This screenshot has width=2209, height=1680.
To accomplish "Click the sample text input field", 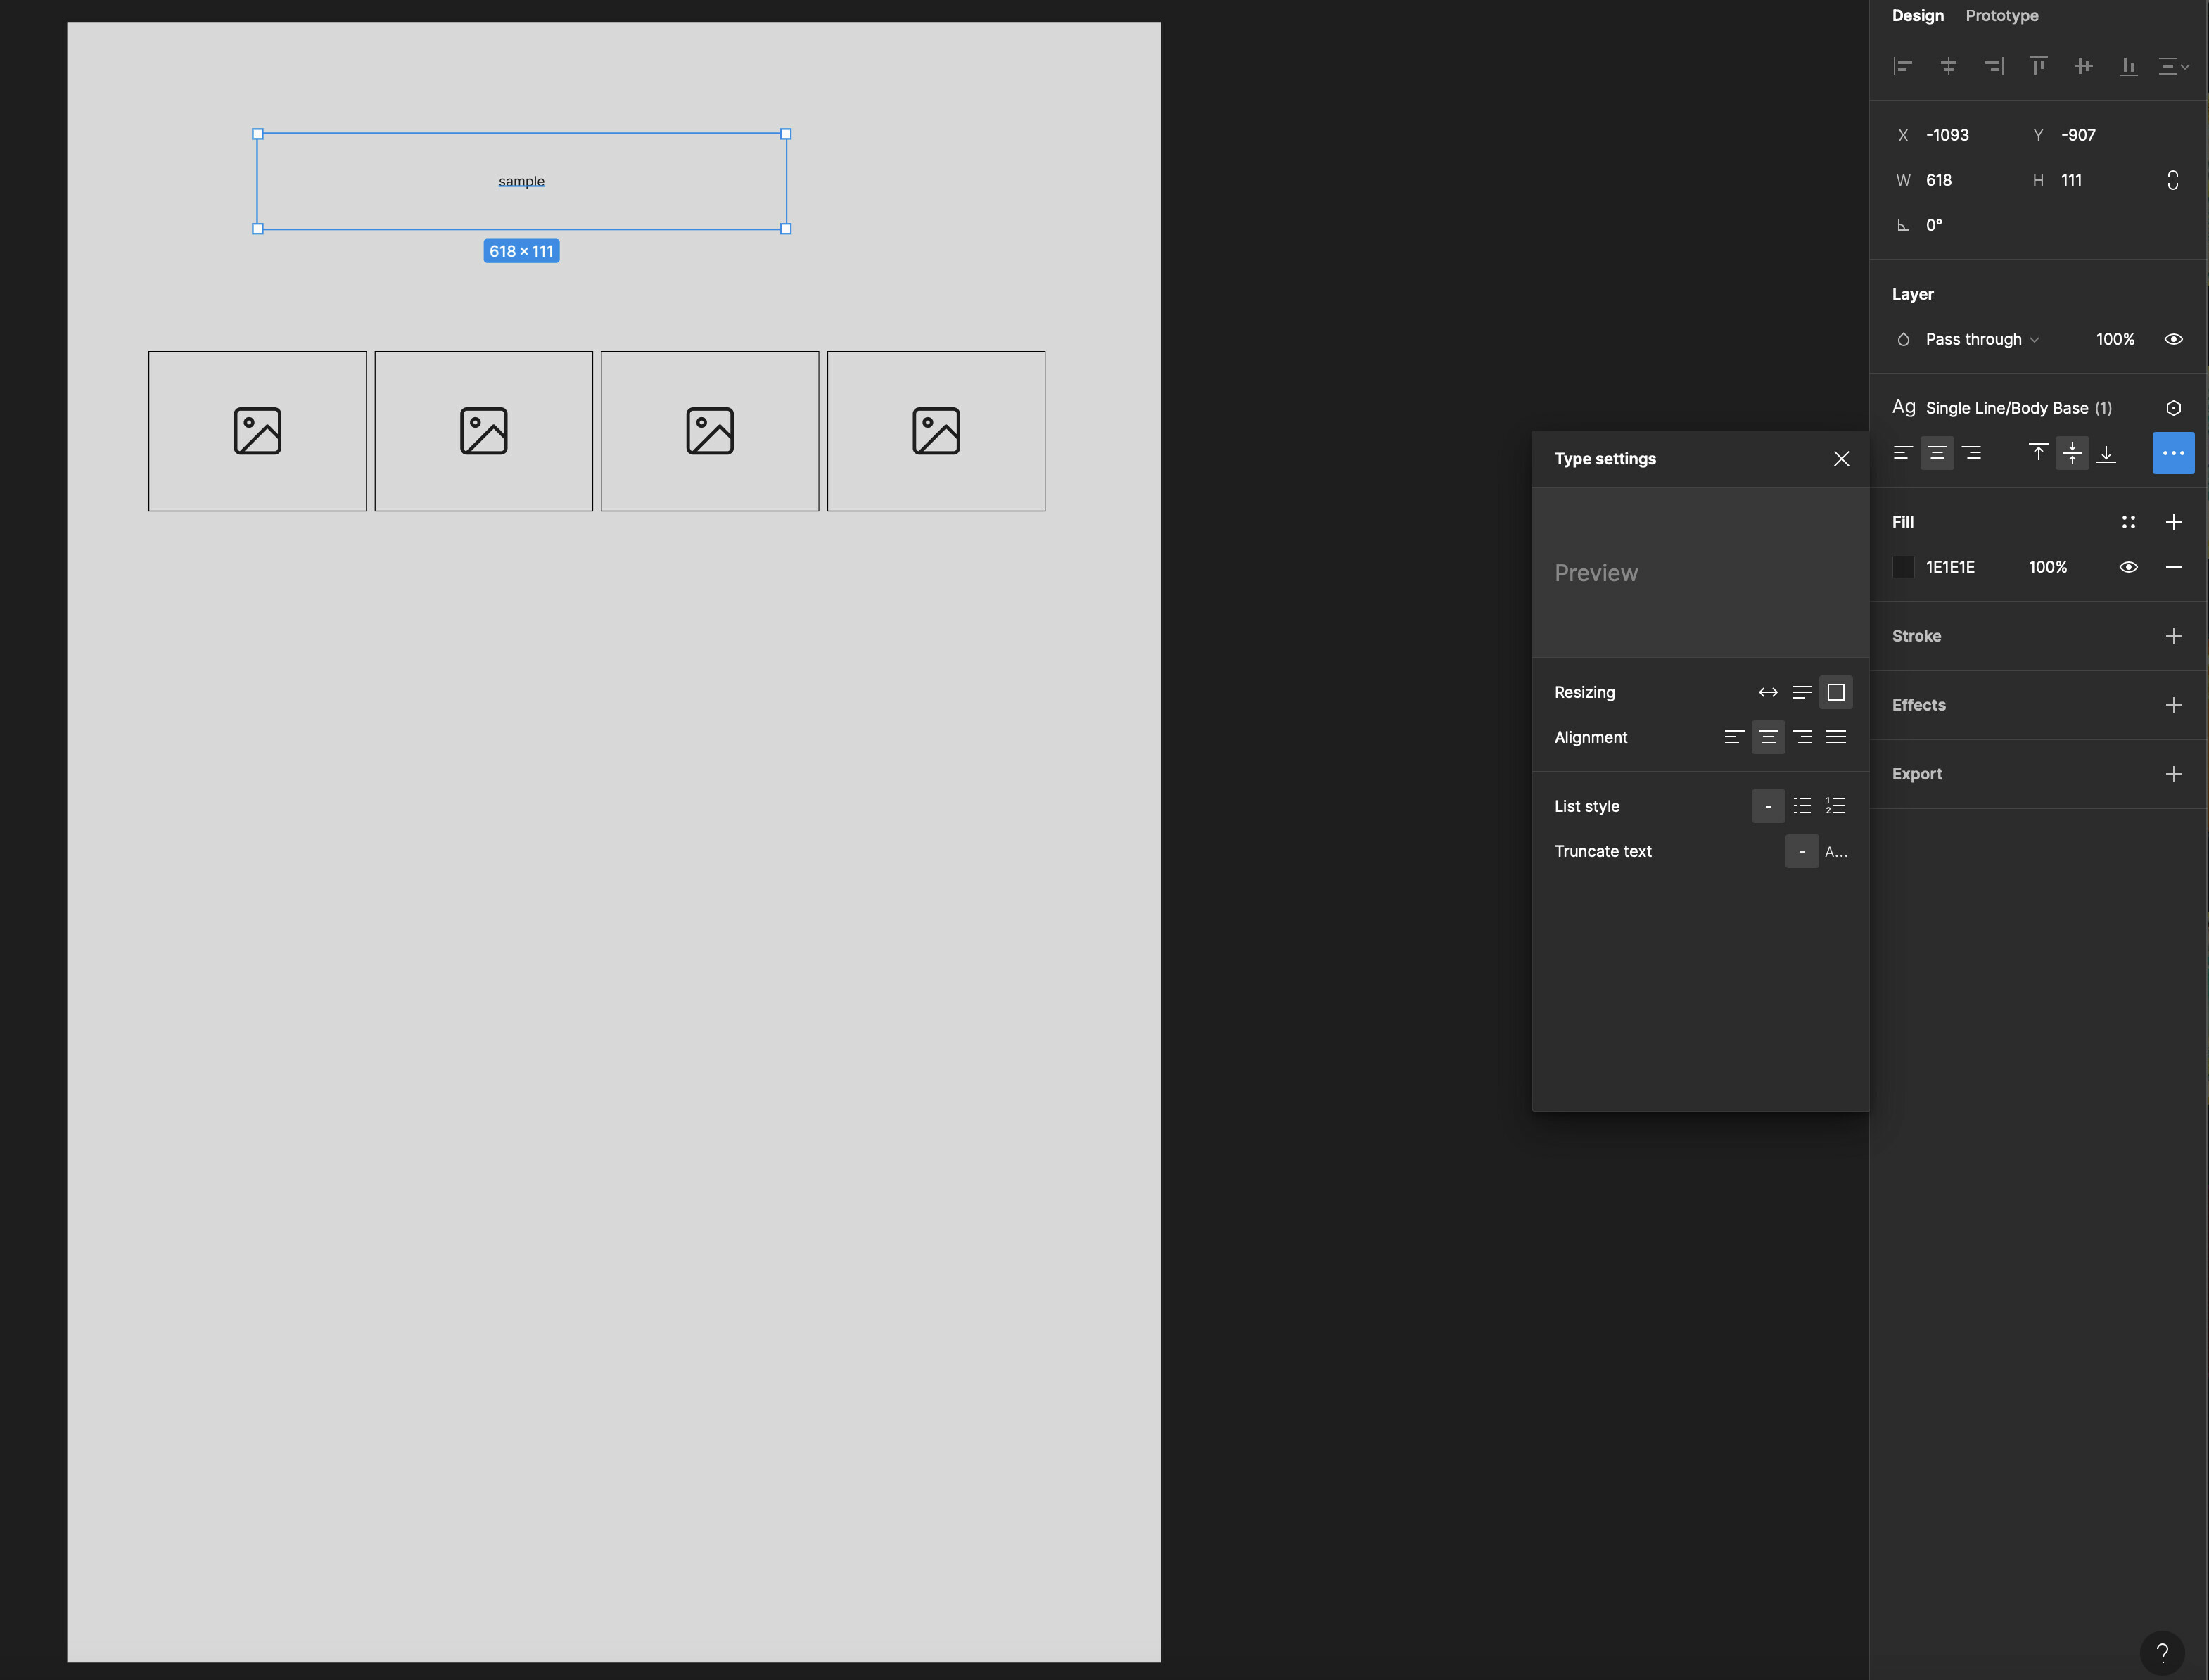I will 522,180.
